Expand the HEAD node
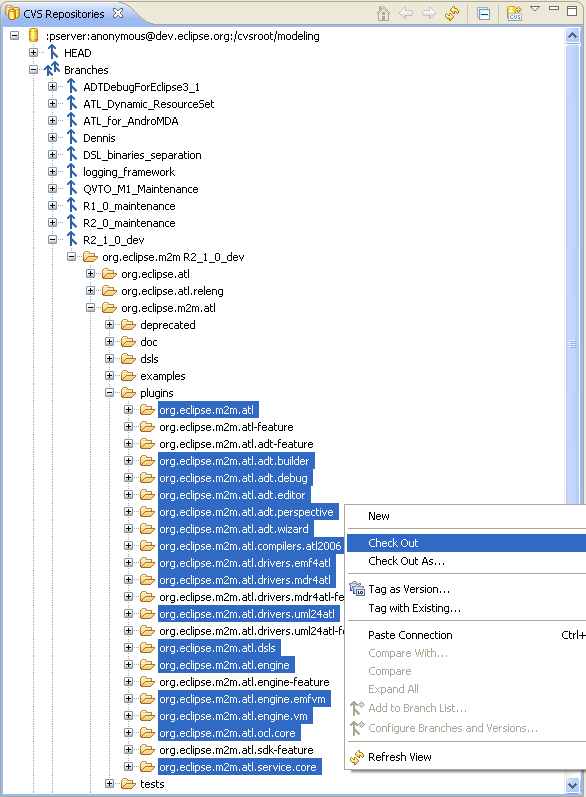 coord(34,52)
